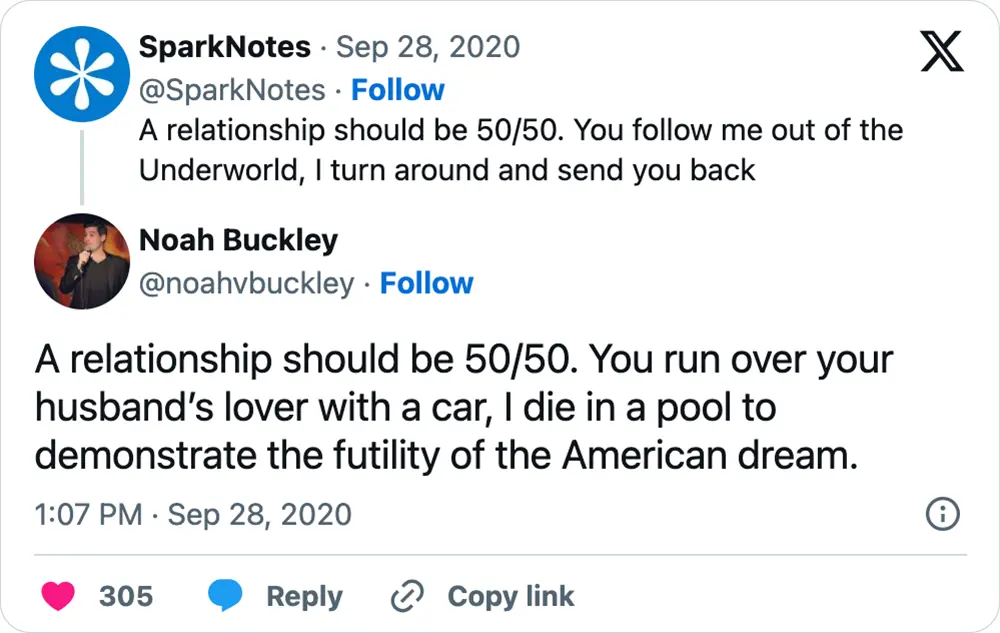Follow @SparkNotes via the Follow link
This screenshot has height=633, width=1000.
399,90
